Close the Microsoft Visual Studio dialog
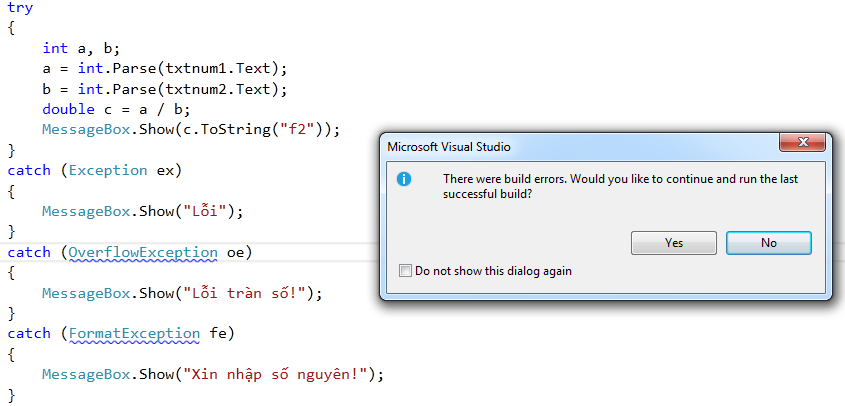This screenshot has height=406, width=845. (x=802, y=143)
